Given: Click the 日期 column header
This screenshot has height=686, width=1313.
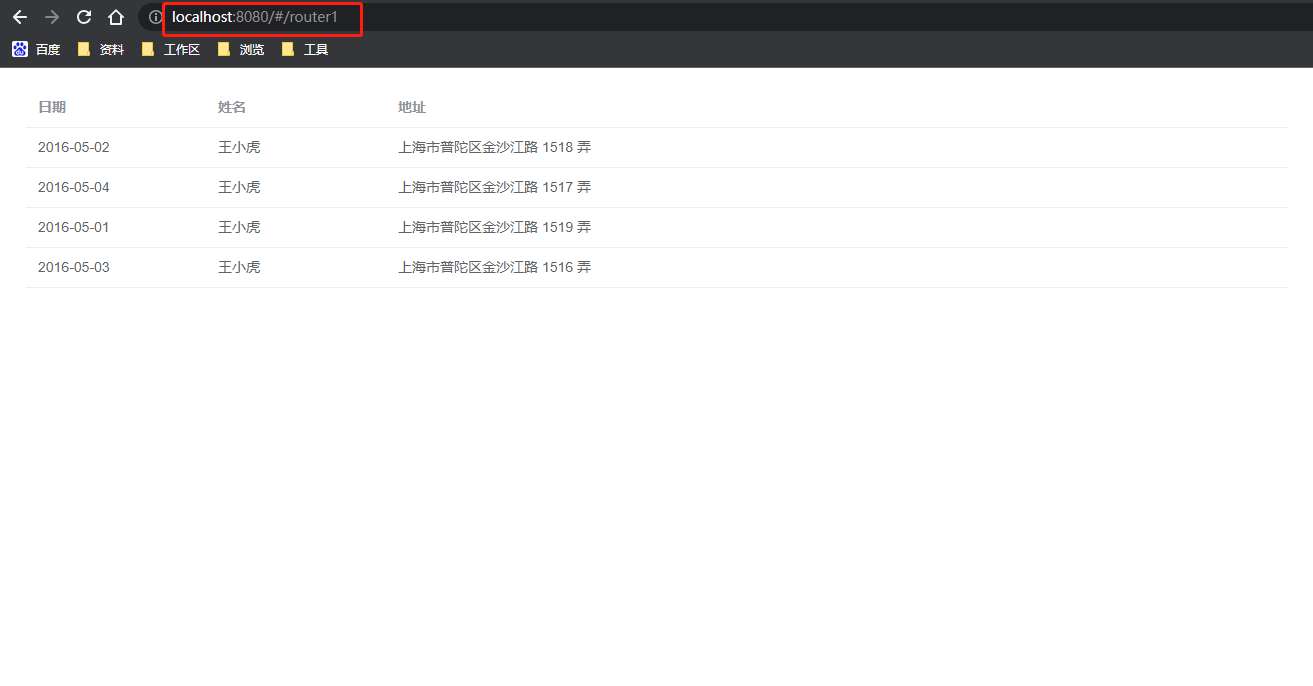Looking at the screenshot, I should pos(52,107).
